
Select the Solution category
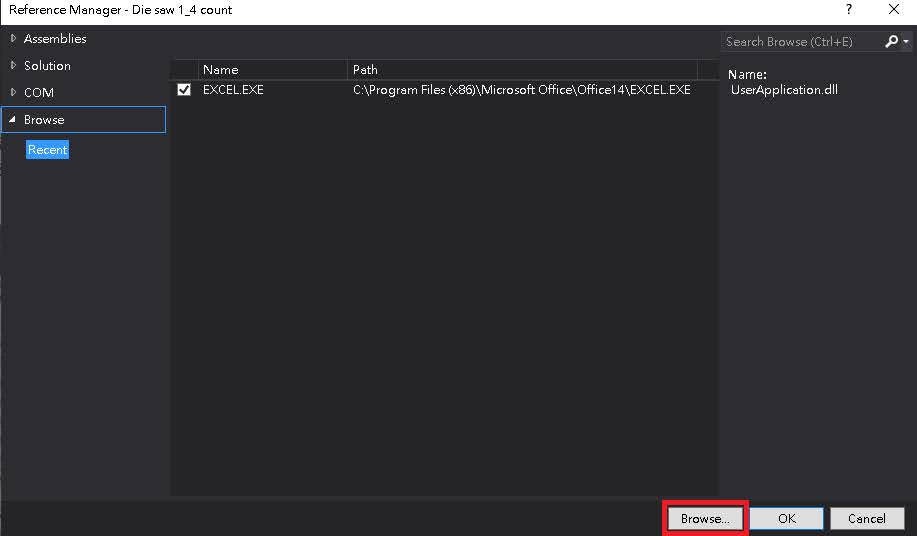pyautogui.click(x=47, y=65)
